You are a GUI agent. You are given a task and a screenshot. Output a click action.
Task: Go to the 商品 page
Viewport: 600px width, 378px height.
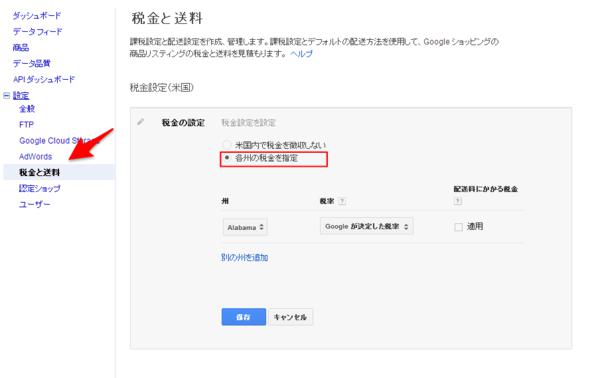click(21, 47)
